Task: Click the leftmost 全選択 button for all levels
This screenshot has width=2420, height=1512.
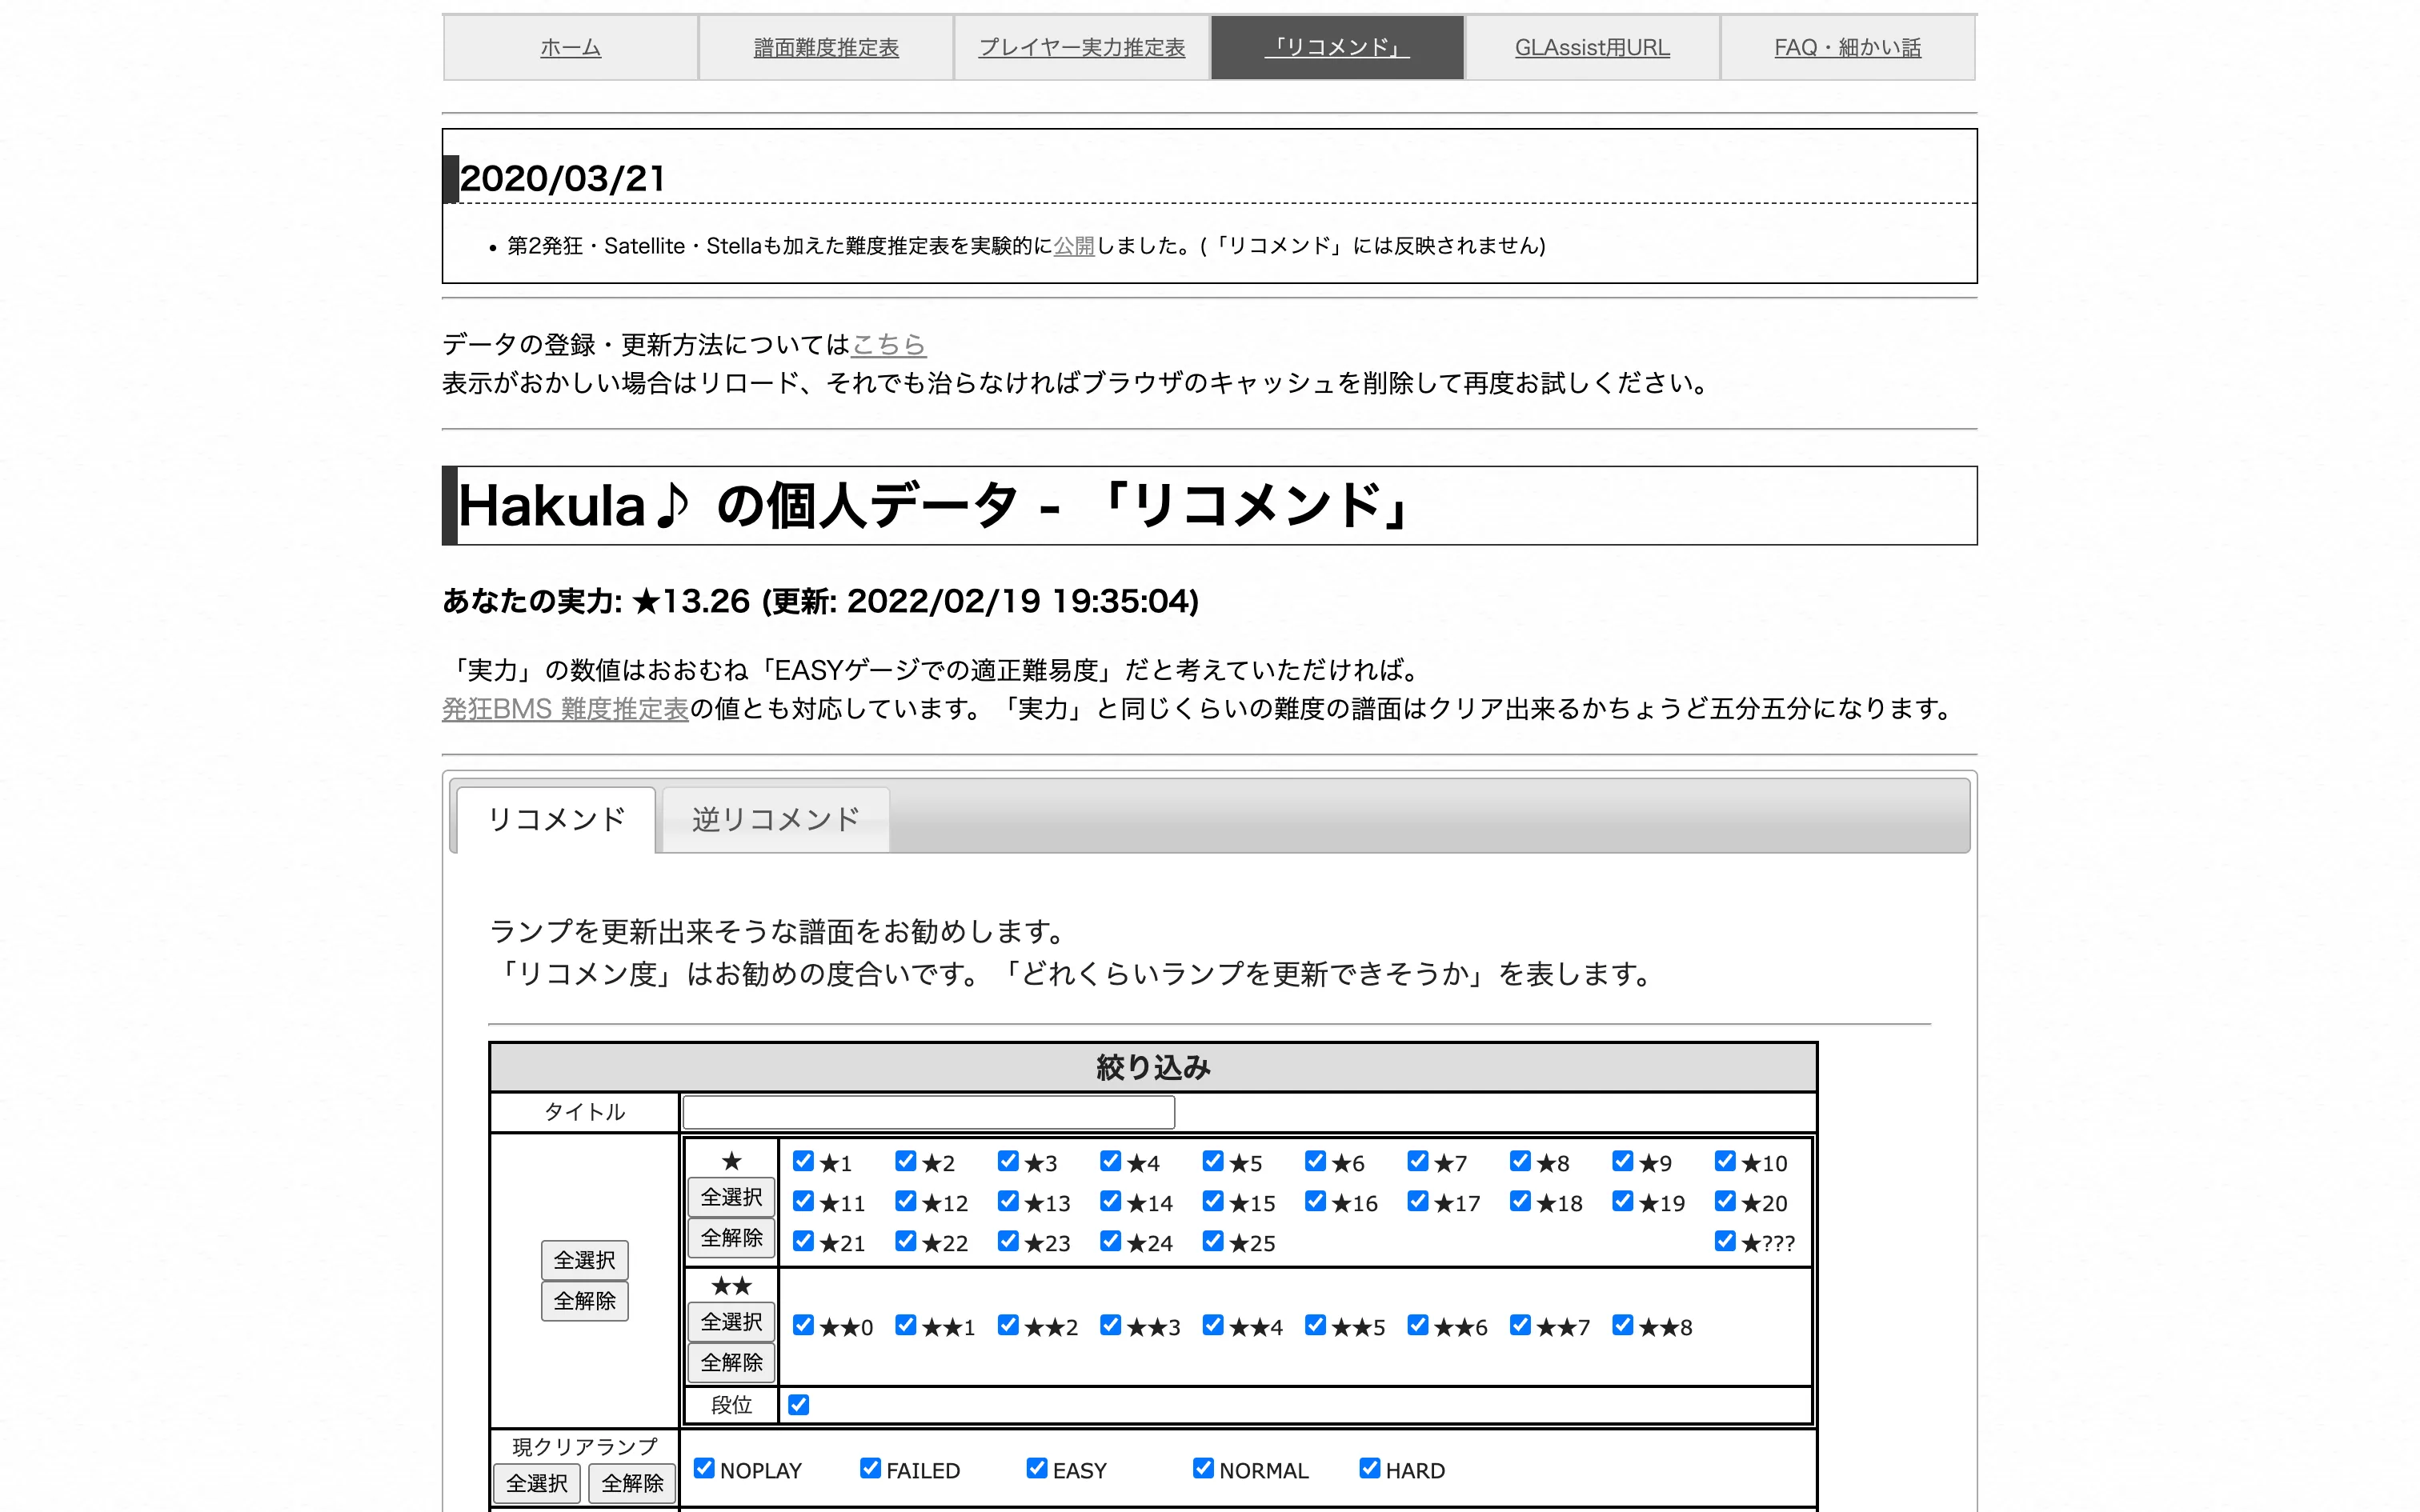Action: coord(585,1260)
